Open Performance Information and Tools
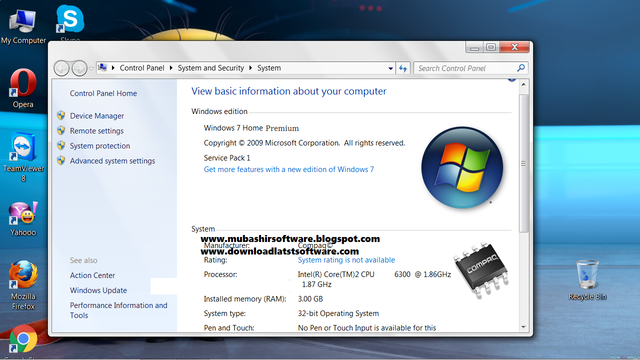 point(118,310)
